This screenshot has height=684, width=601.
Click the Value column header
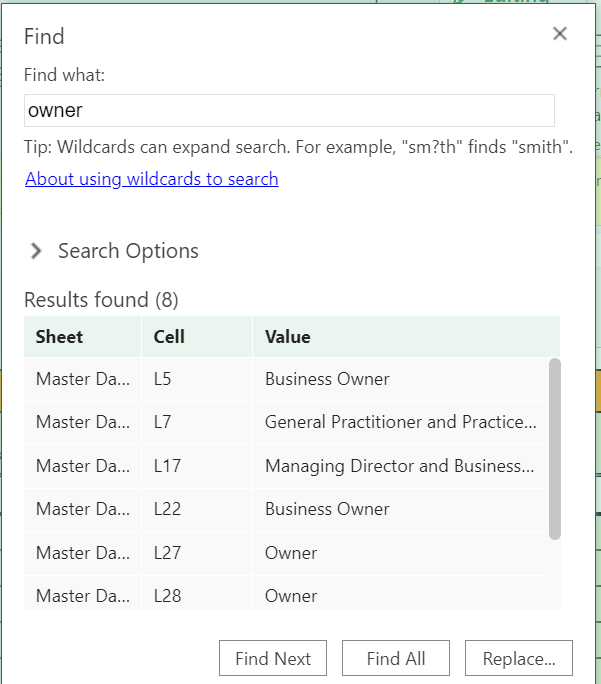coord(288,337)
